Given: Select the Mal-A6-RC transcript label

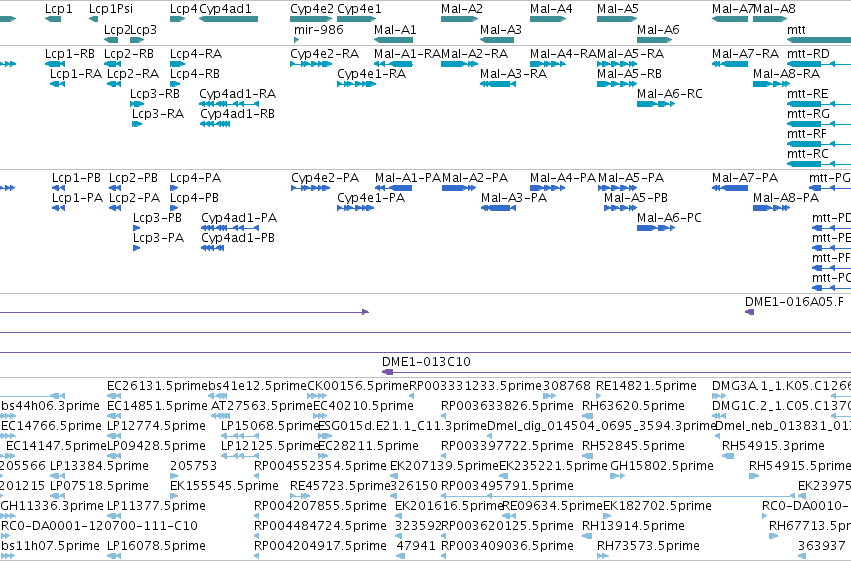Looking at the screenshot, I should tap(670, 93).
